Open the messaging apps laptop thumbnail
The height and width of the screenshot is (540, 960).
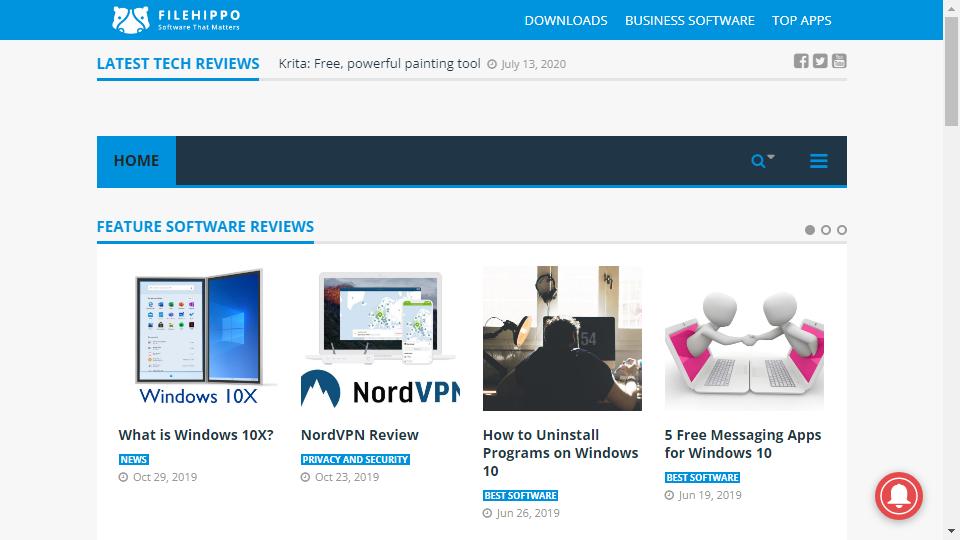[744, 338]
